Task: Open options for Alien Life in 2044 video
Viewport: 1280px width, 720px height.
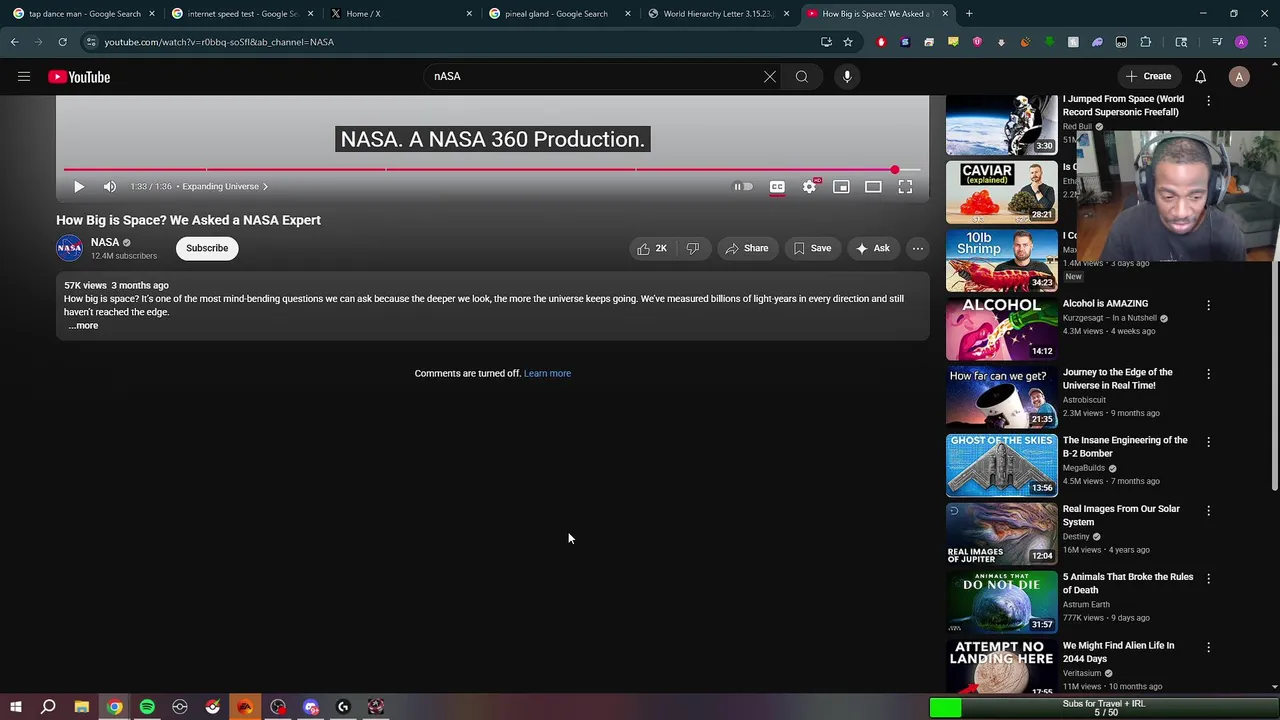Action: click(x=1208, y=647)
